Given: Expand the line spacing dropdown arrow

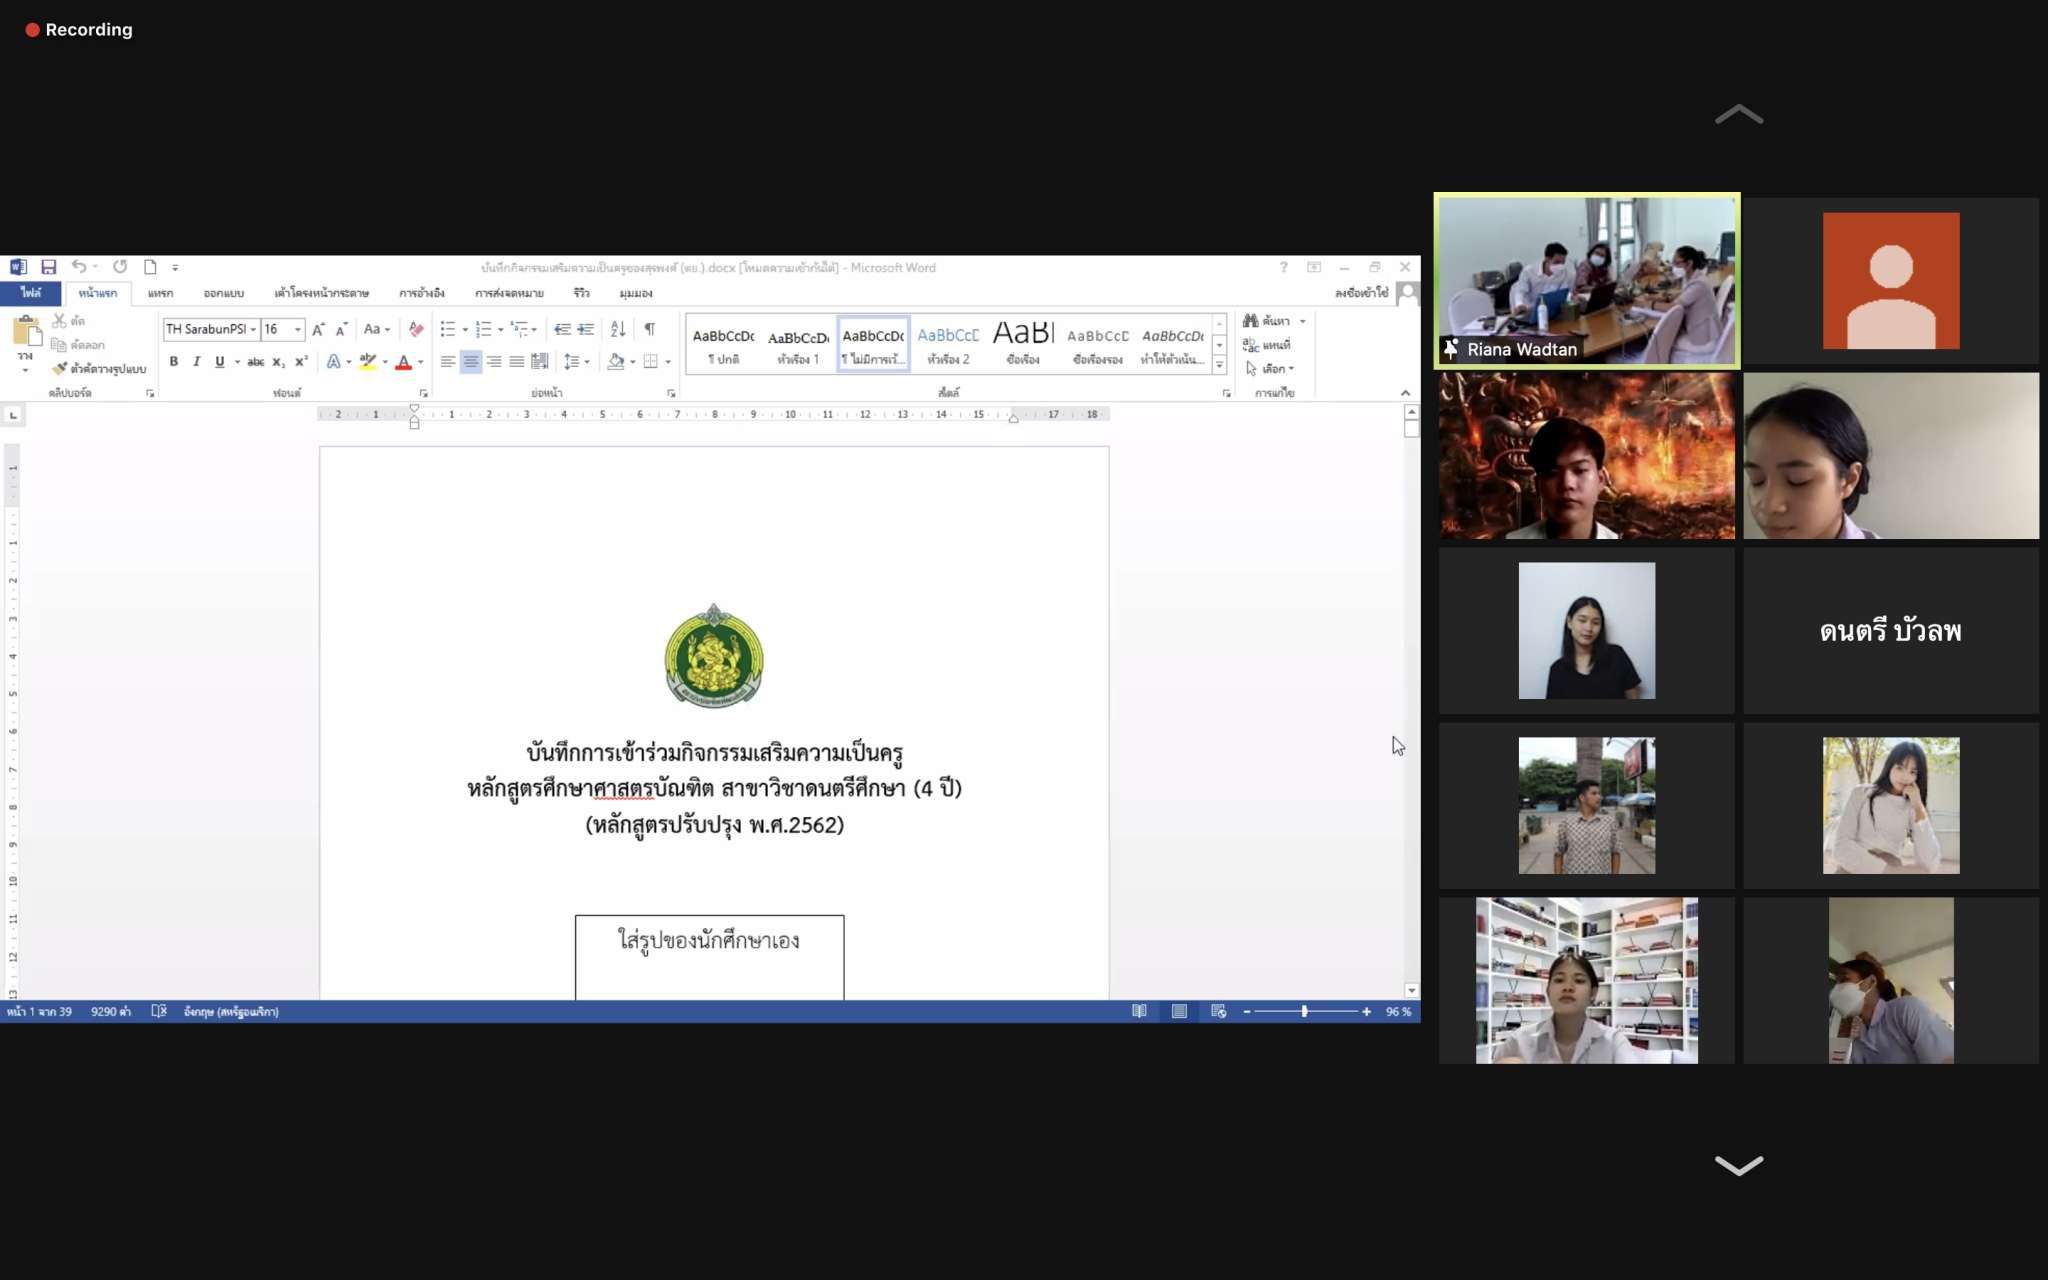Looking at the screenshot, I should pos(587,362).
